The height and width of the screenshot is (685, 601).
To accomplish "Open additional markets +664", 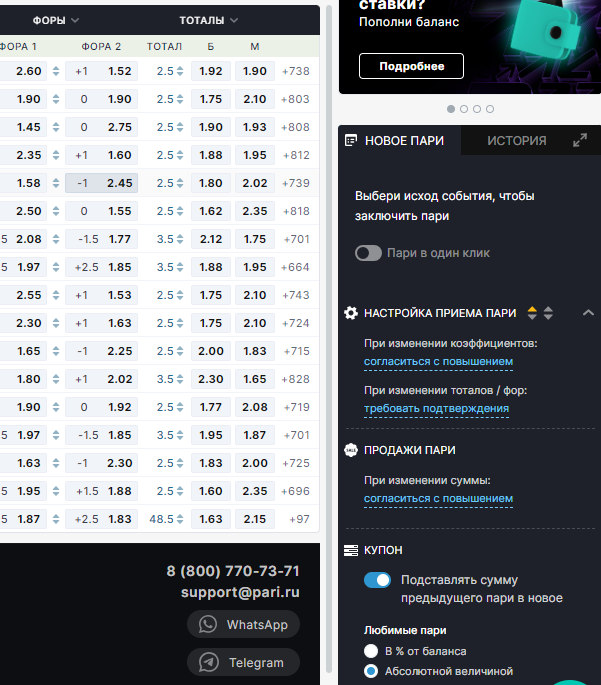I will 295,267.
